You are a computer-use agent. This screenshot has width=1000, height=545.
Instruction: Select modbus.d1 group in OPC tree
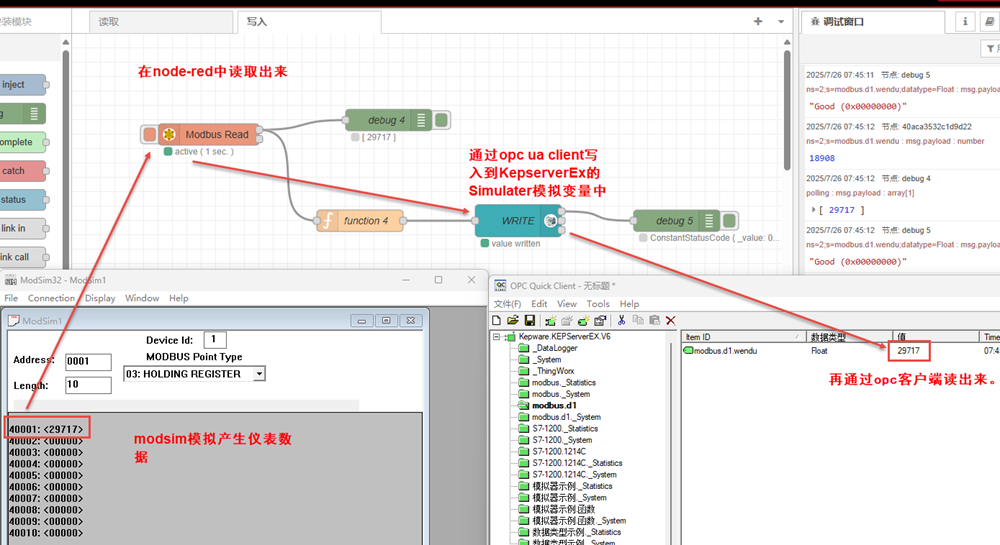554,405
